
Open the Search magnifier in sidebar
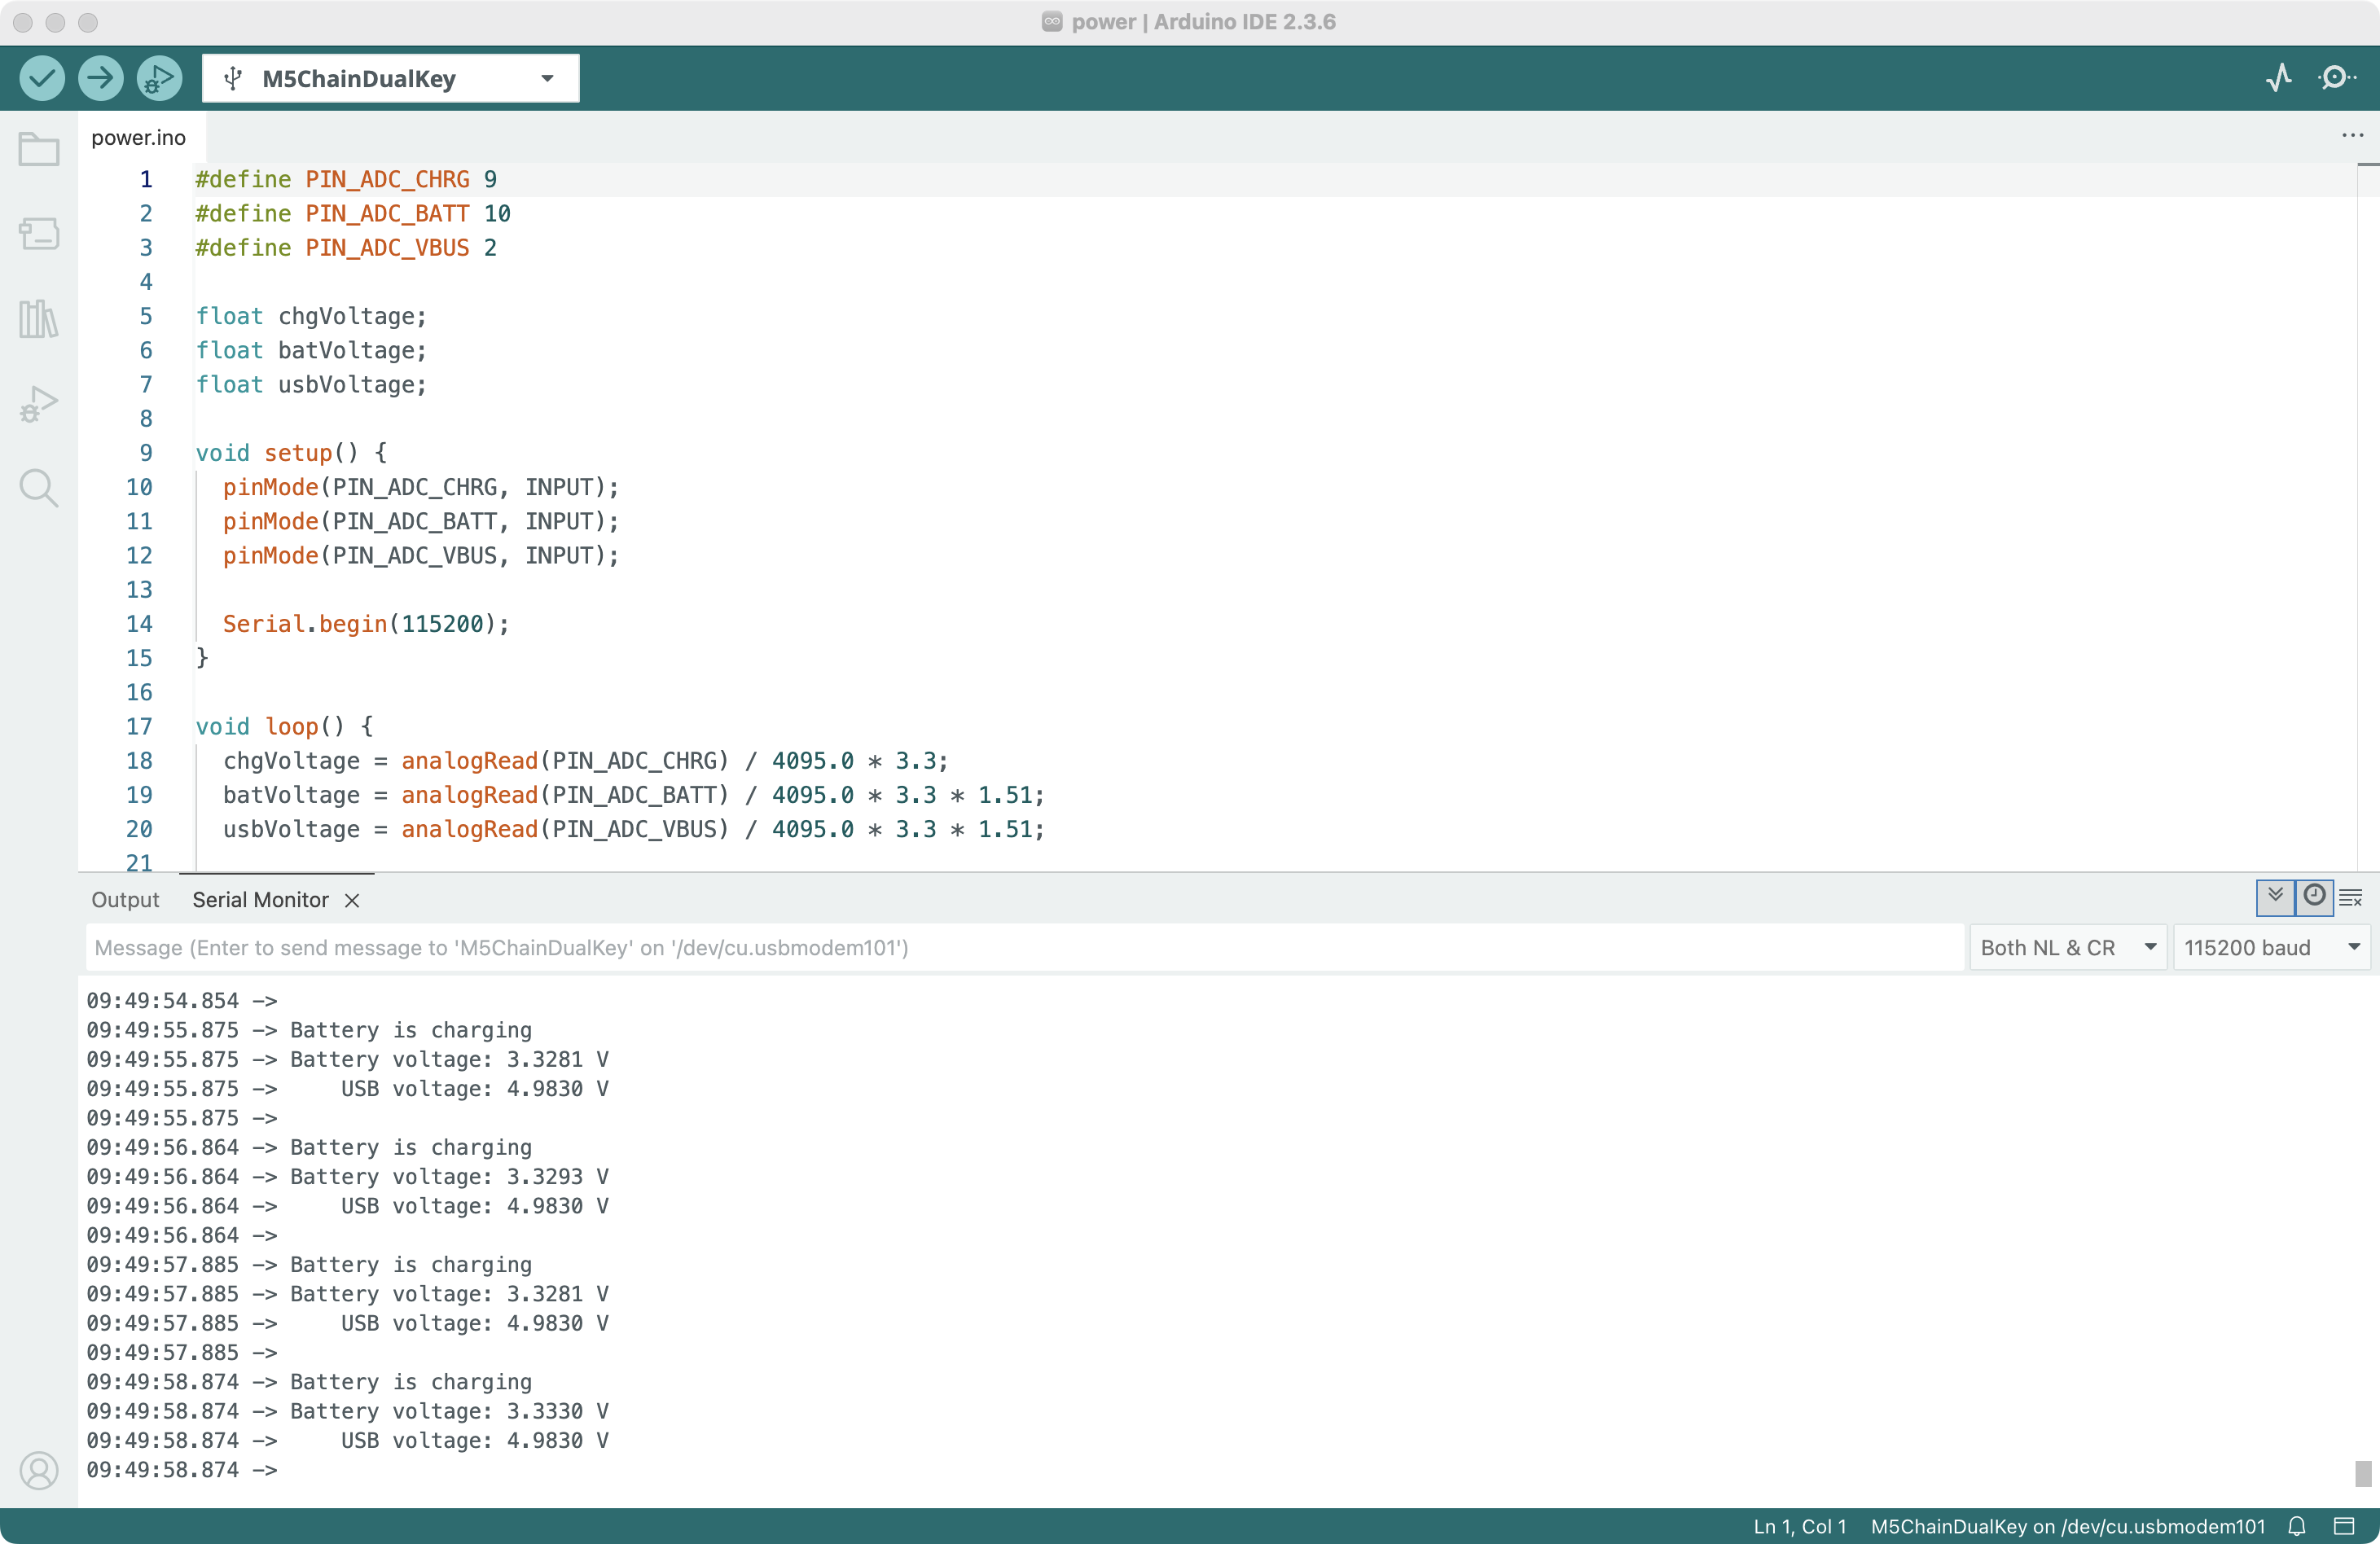point(39,488)
